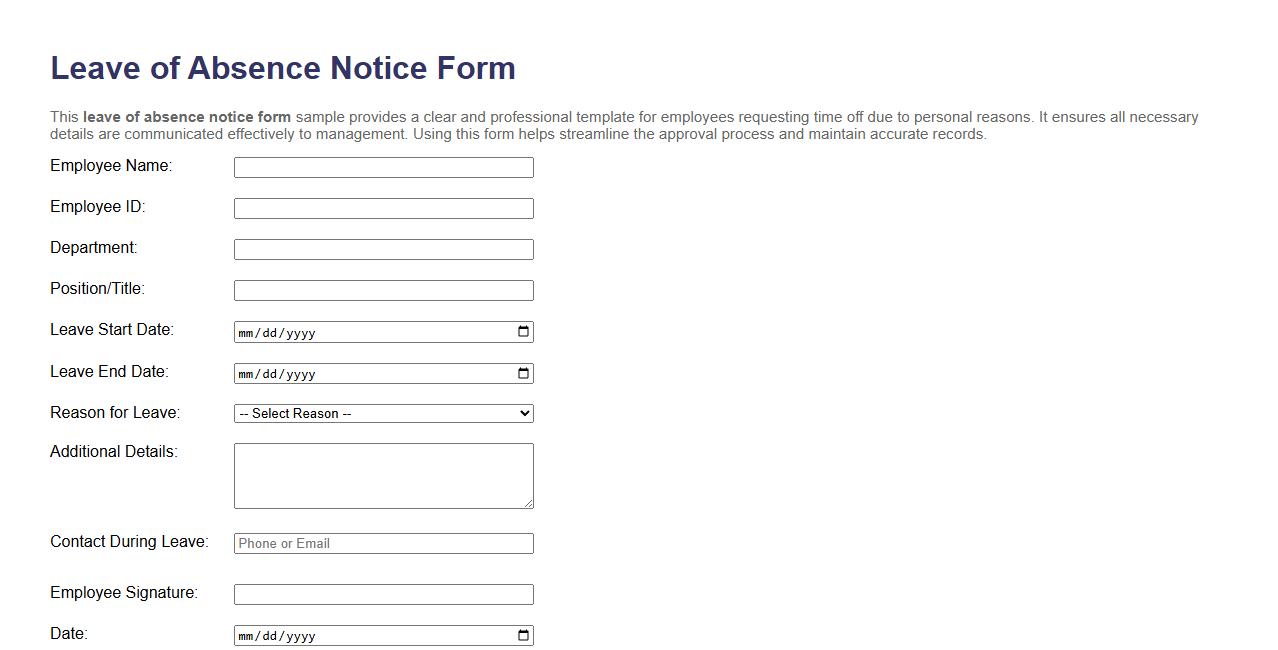
Task: Click the dropdown arrow on Reason for Leave
Action: point(524,413)
